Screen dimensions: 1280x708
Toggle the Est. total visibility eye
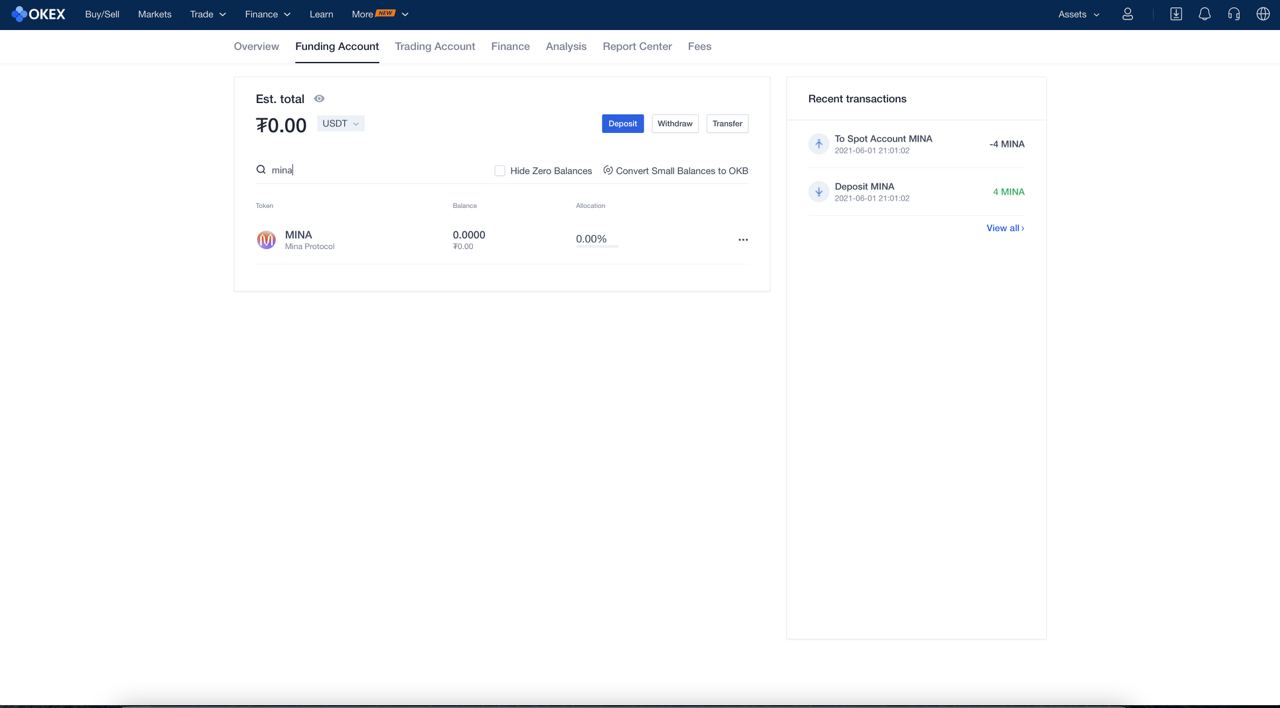319,99
